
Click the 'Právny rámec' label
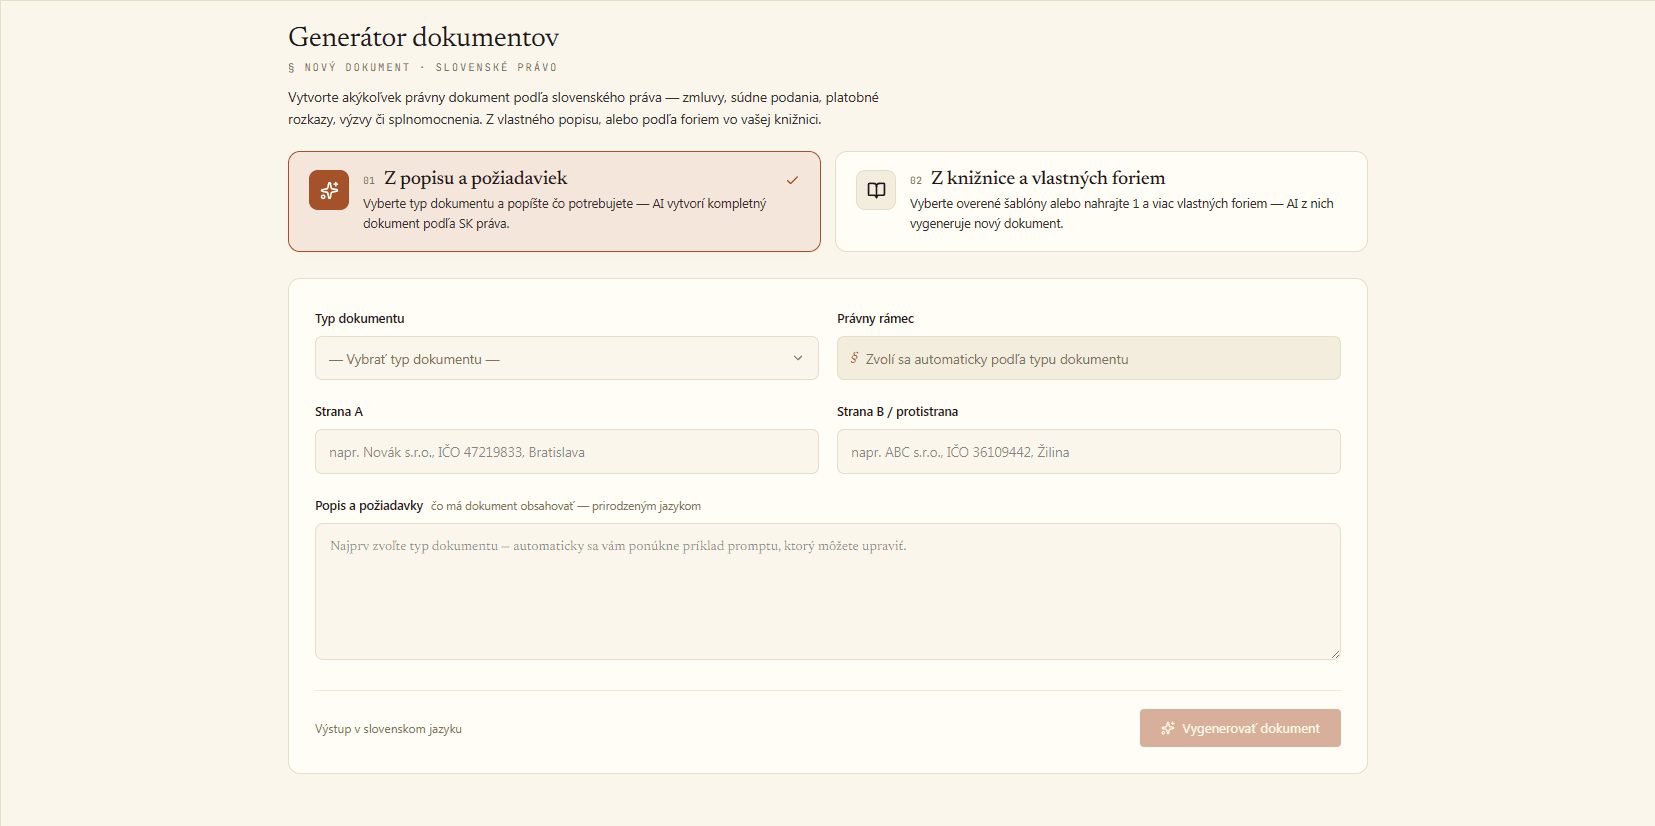[875, 319]
